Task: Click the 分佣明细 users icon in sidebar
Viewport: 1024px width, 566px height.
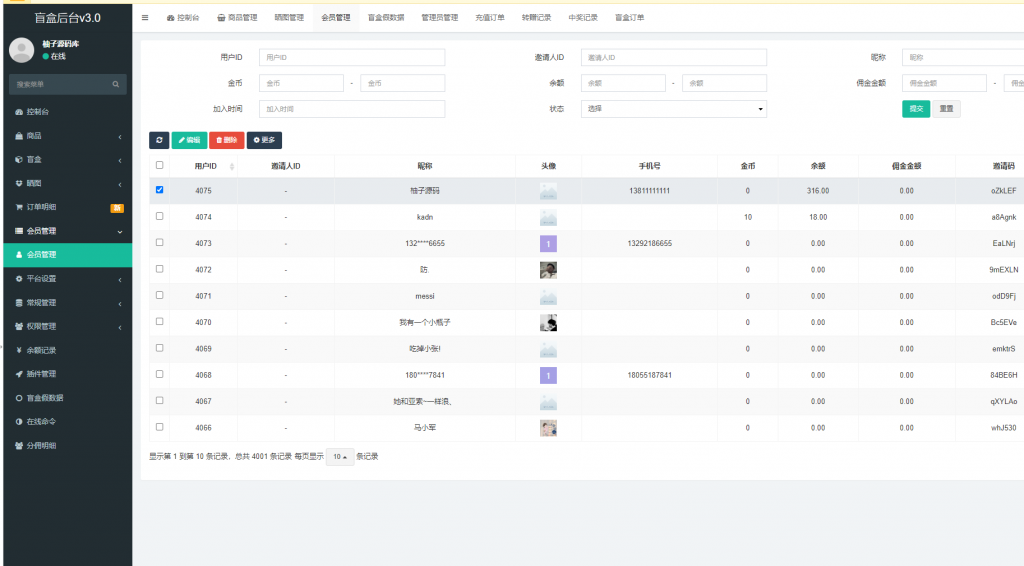Action: [x=19, y=445]
